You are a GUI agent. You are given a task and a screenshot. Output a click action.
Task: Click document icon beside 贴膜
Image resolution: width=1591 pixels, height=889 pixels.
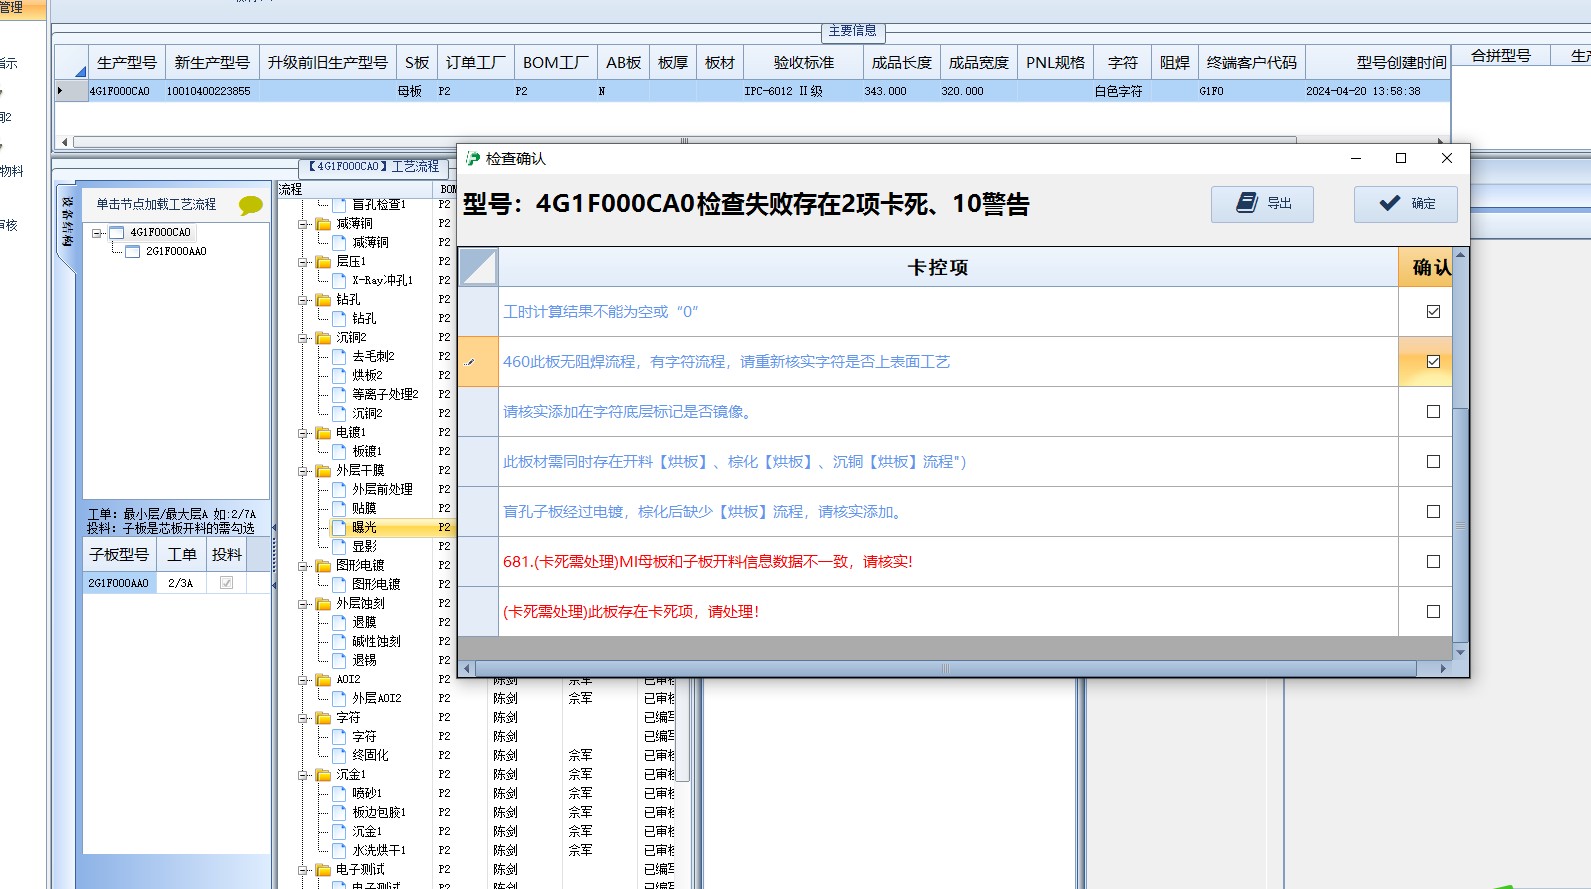point(339,509)
